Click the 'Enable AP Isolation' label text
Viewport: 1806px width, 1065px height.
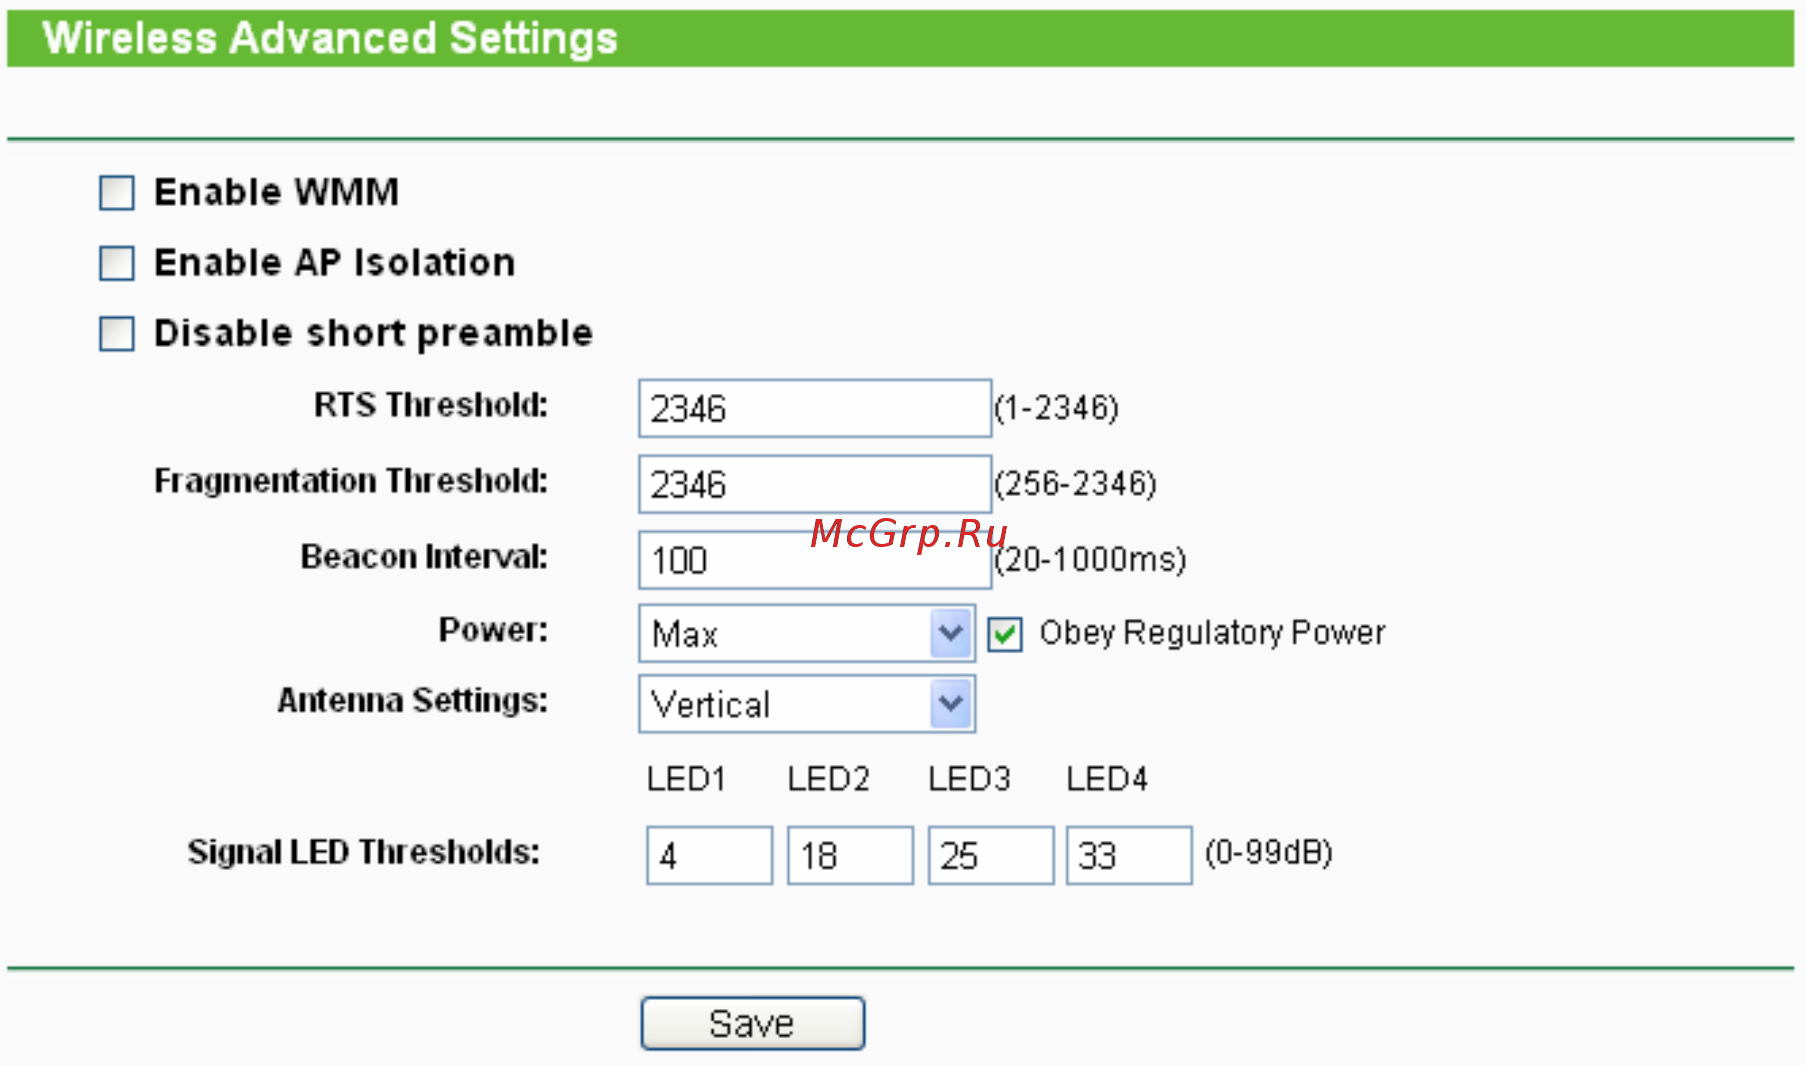point(335,263)
